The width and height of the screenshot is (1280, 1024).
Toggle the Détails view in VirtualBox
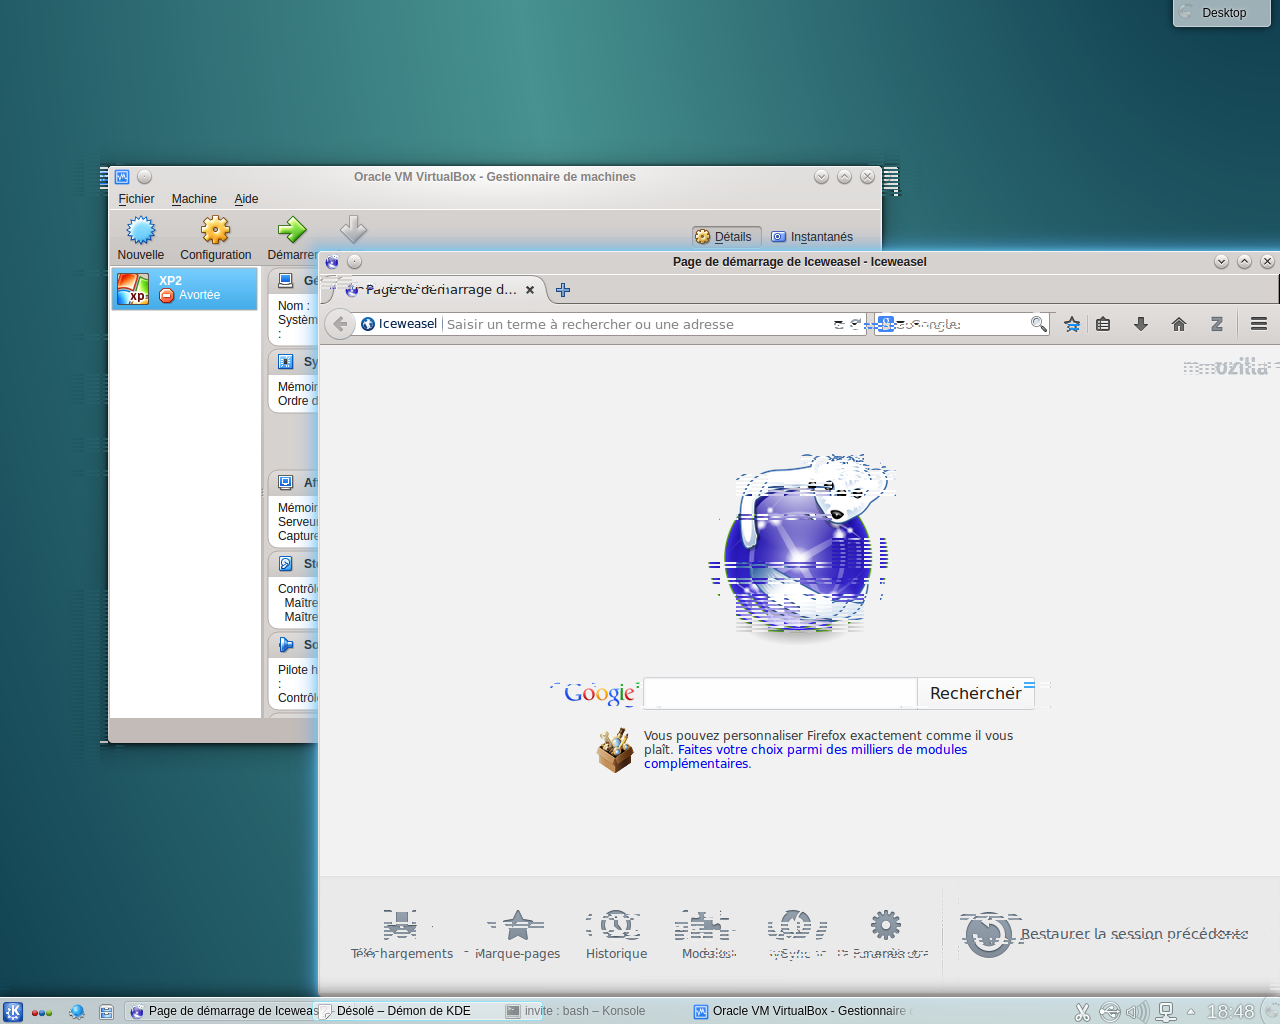[724, 237]
